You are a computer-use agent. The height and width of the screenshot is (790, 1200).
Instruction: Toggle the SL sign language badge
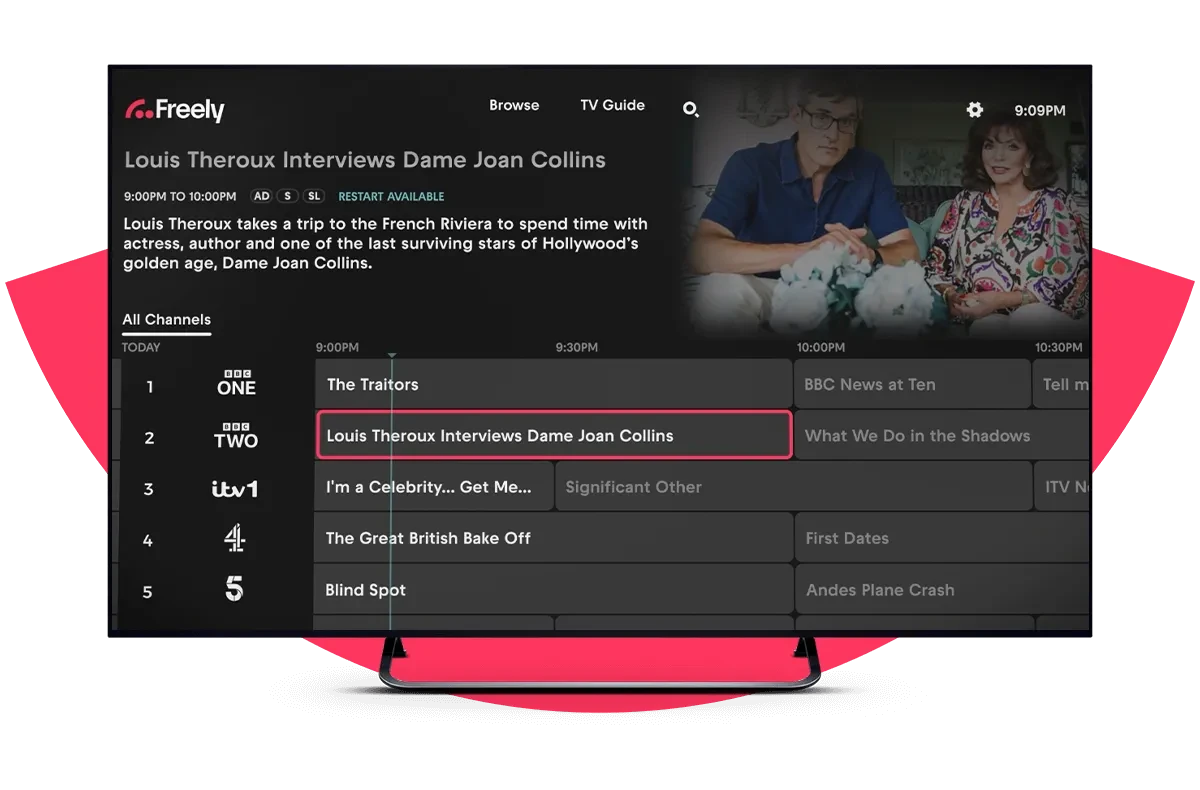[x=313, y=196]
